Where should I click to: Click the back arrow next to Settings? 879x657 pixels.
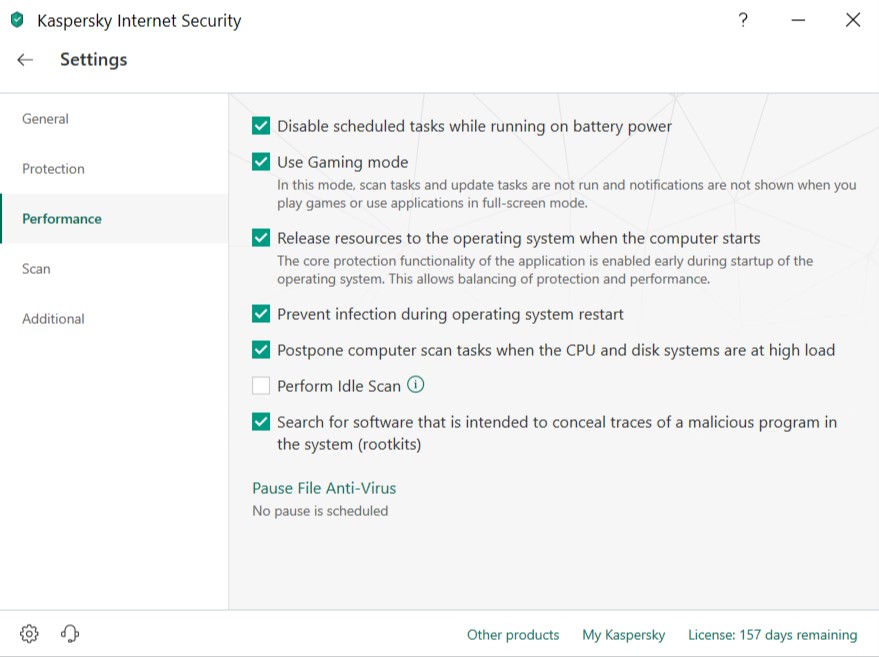click(25, 60)
